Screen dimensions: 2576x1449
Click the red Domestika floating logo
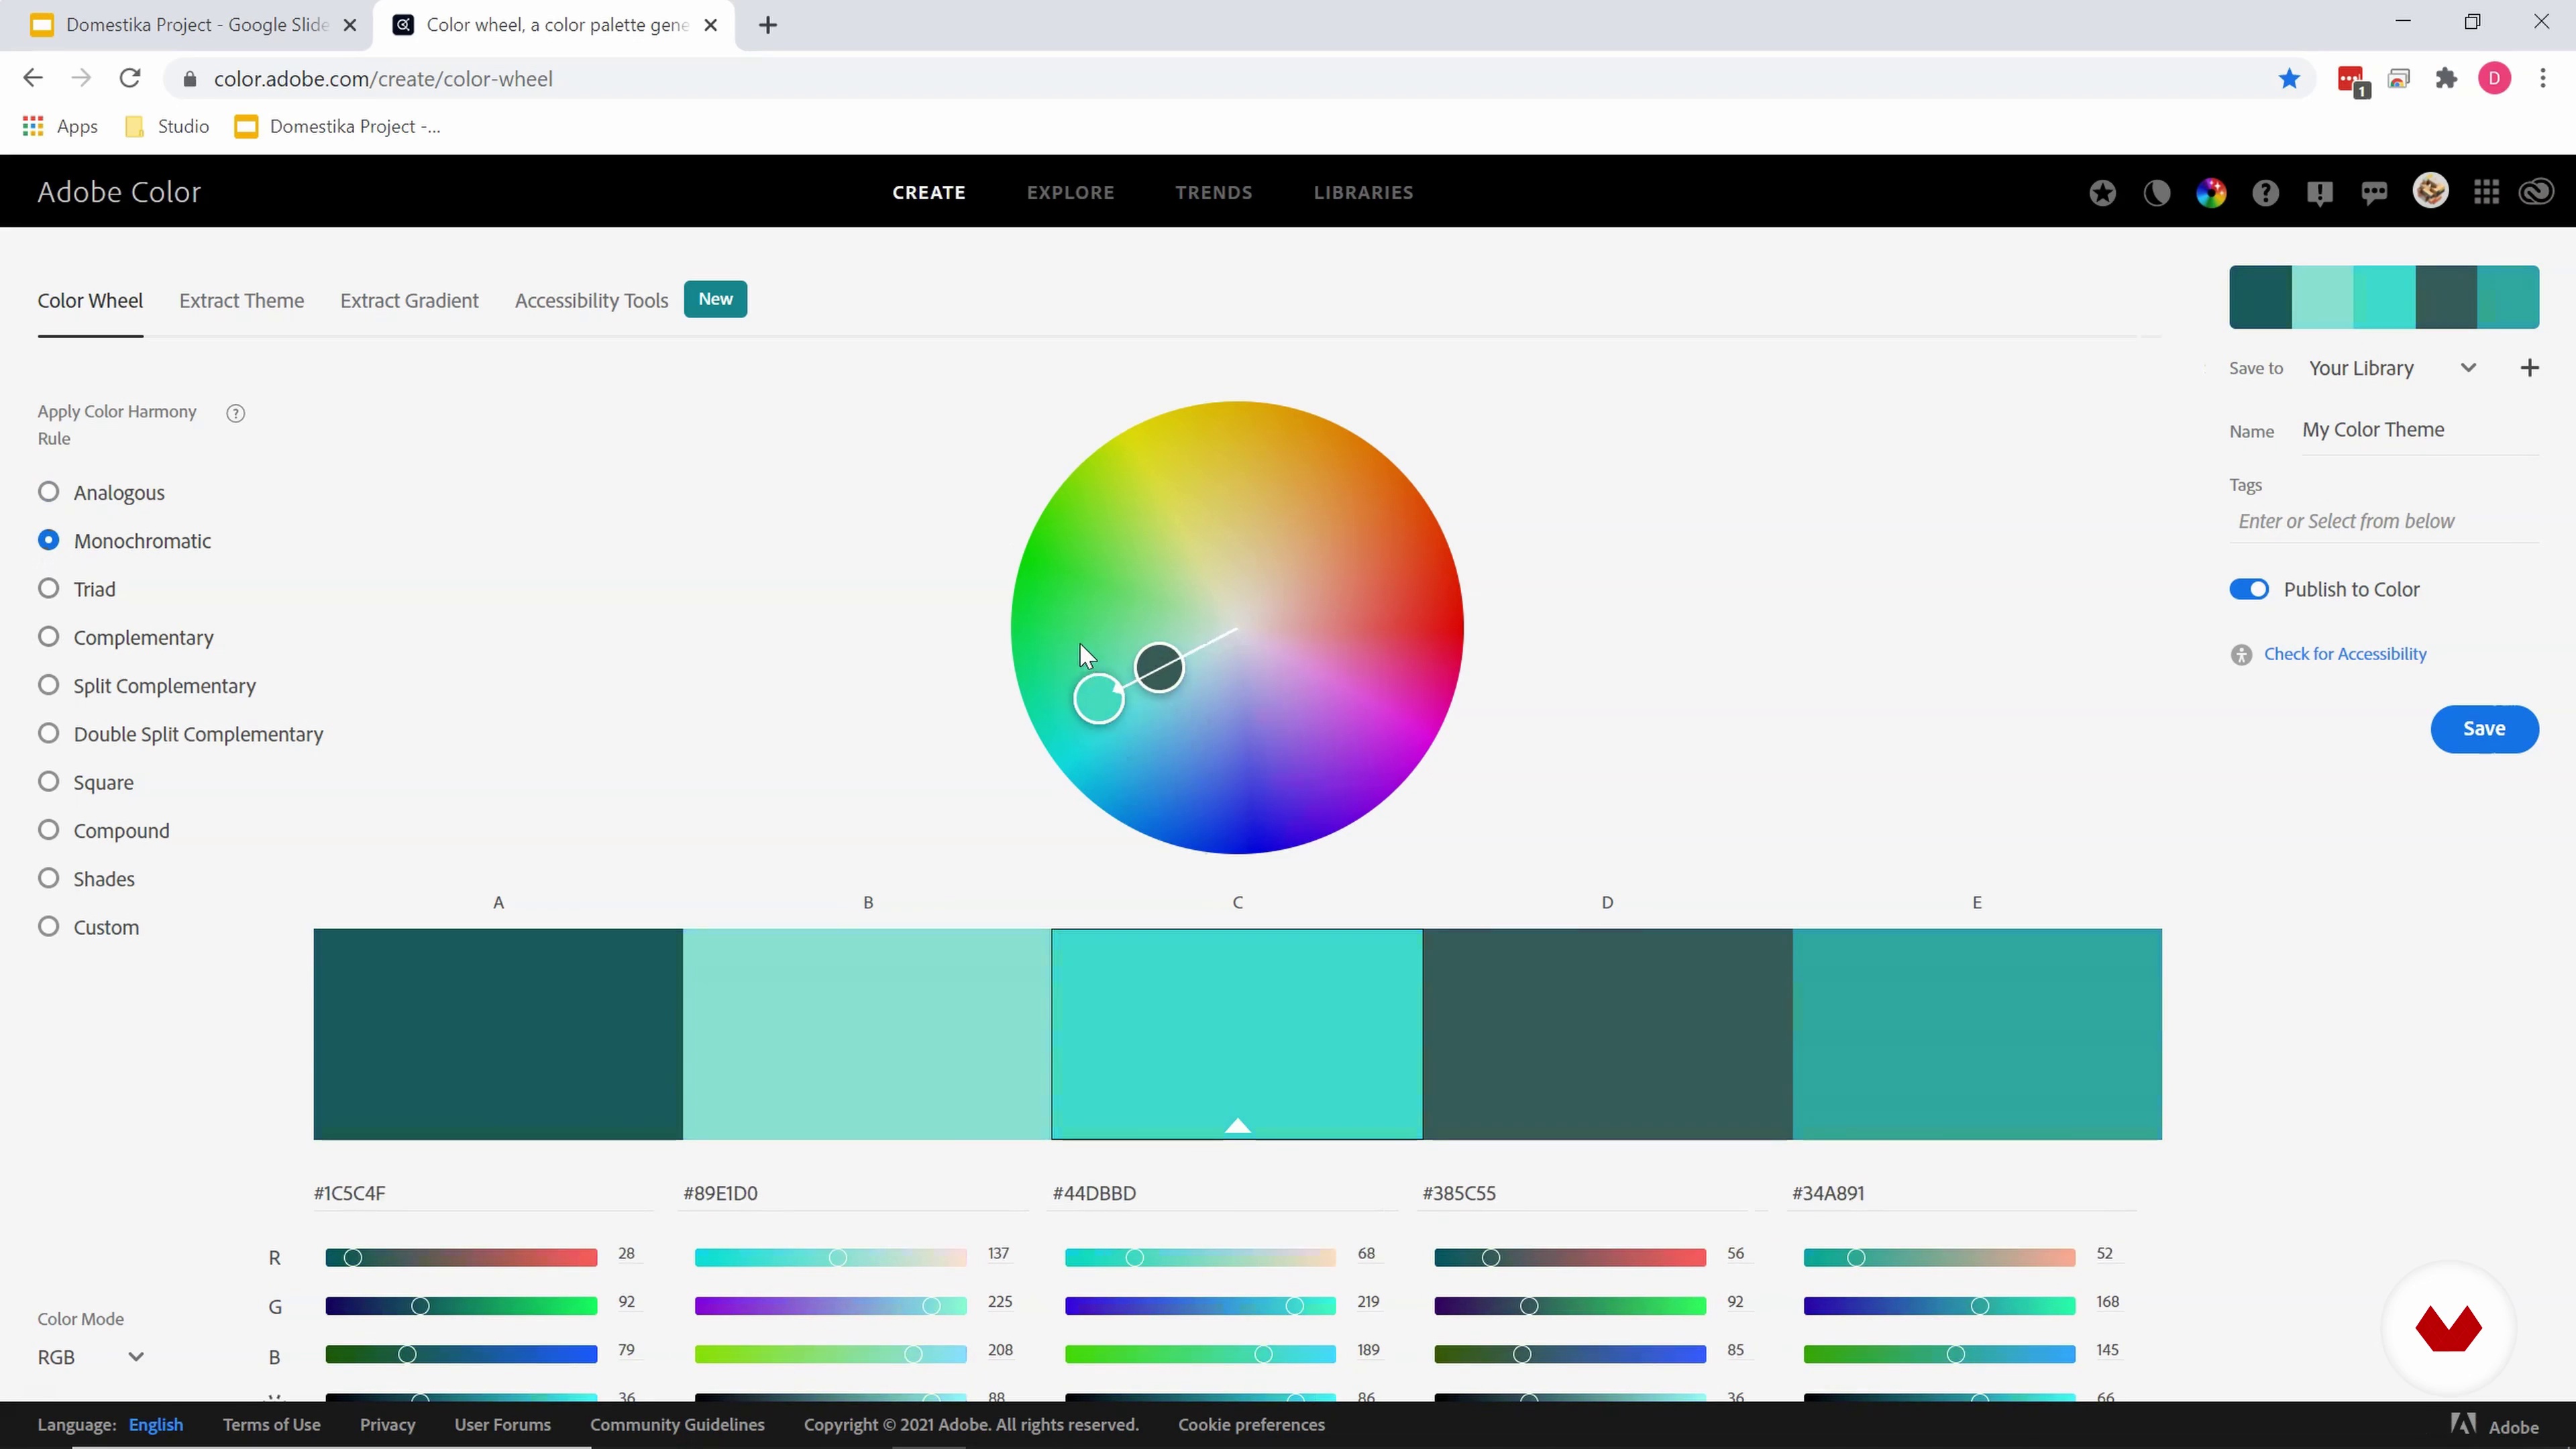[x=2448, y=1329]
